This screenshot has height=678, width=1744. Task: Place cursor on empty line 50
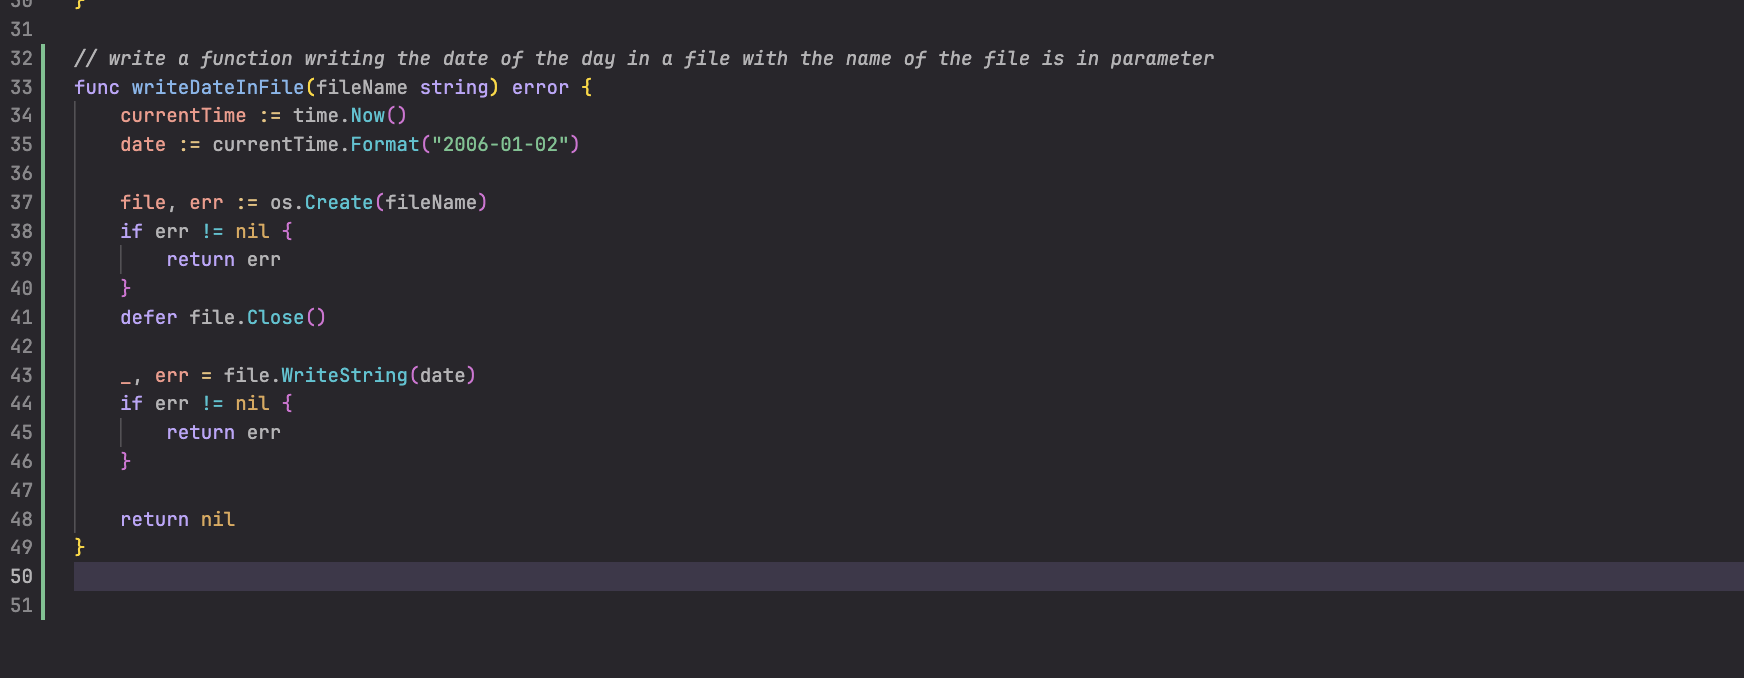click(600, 576)
